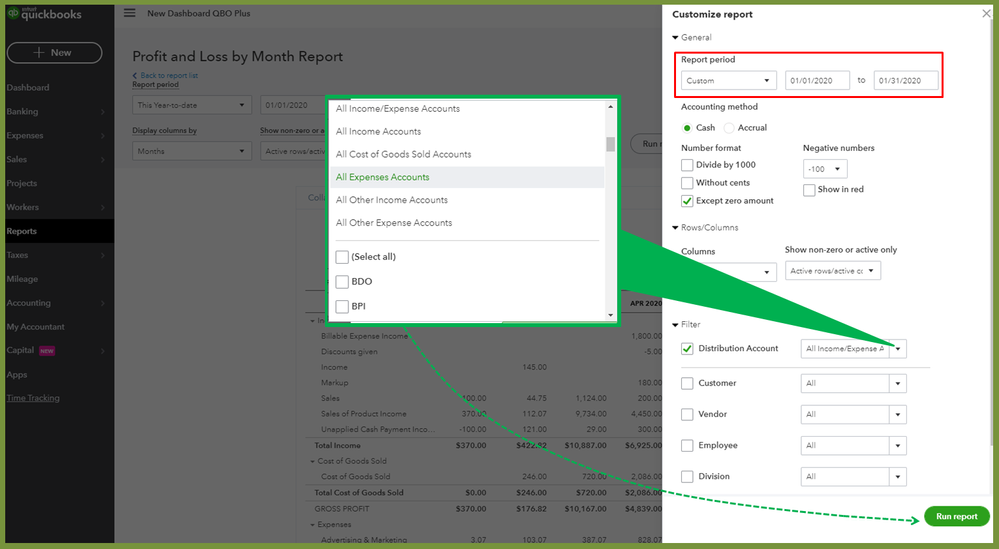The width and height of the screenshot is (999, 549).
Task: Open Active rows/active columns dropdown
Action: [833, 271]
